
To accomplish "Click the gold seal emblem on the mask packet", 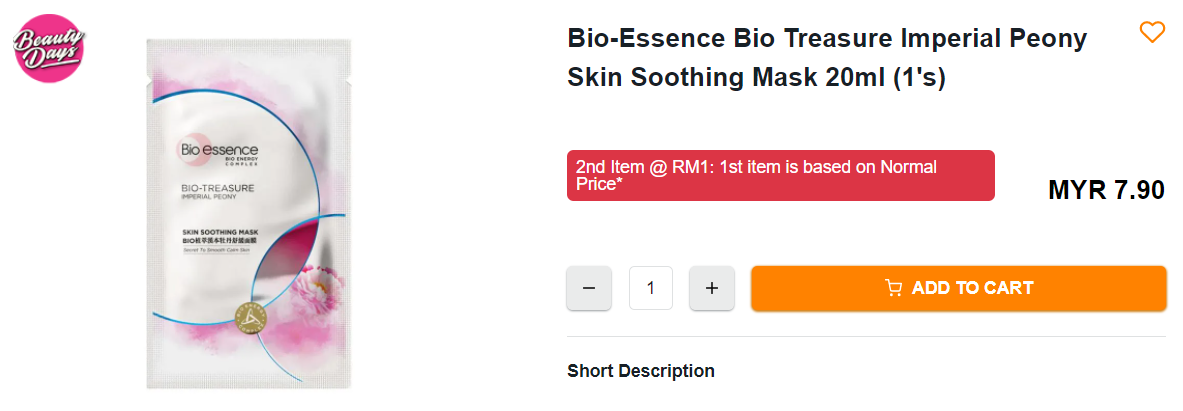I will pyautogui.click(x=248, y=318).
